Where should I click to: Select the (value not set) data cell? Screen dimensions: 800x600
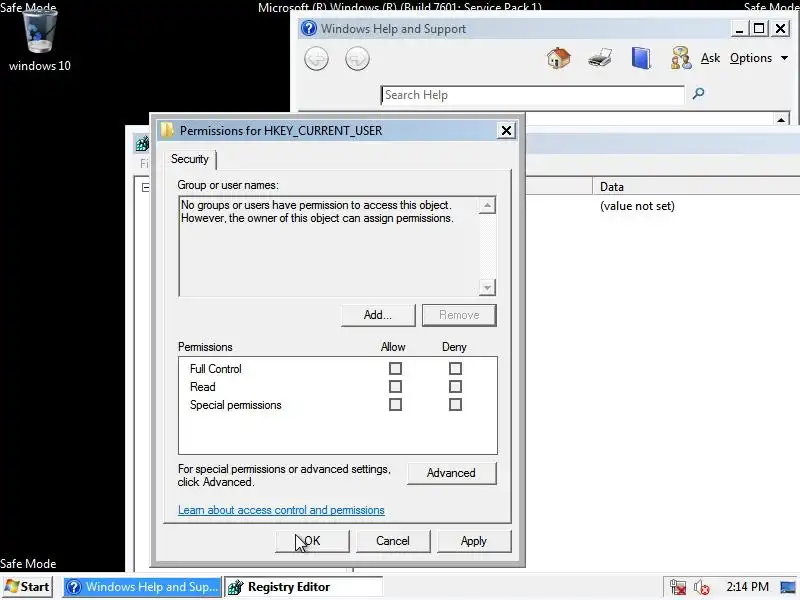637,206
